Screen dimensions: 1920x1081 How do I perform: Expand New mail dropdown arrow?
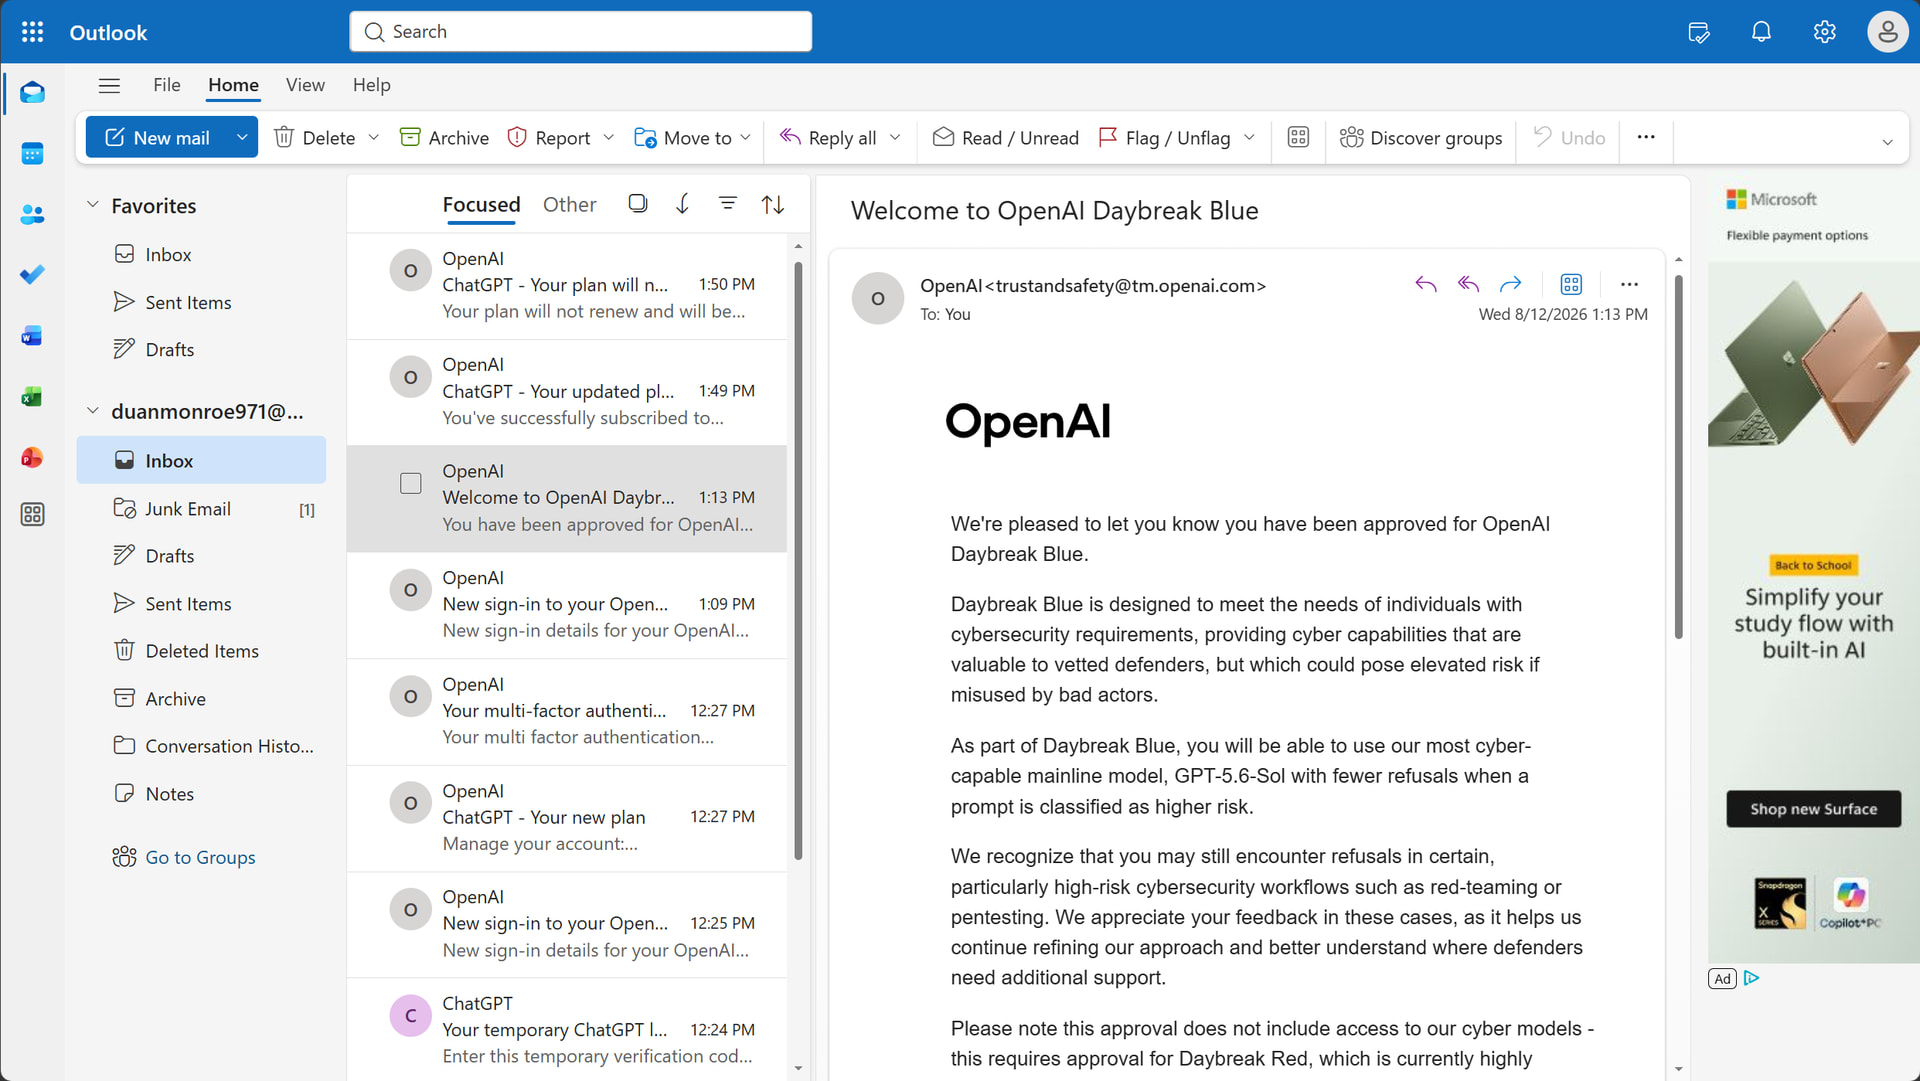(242, 138)
